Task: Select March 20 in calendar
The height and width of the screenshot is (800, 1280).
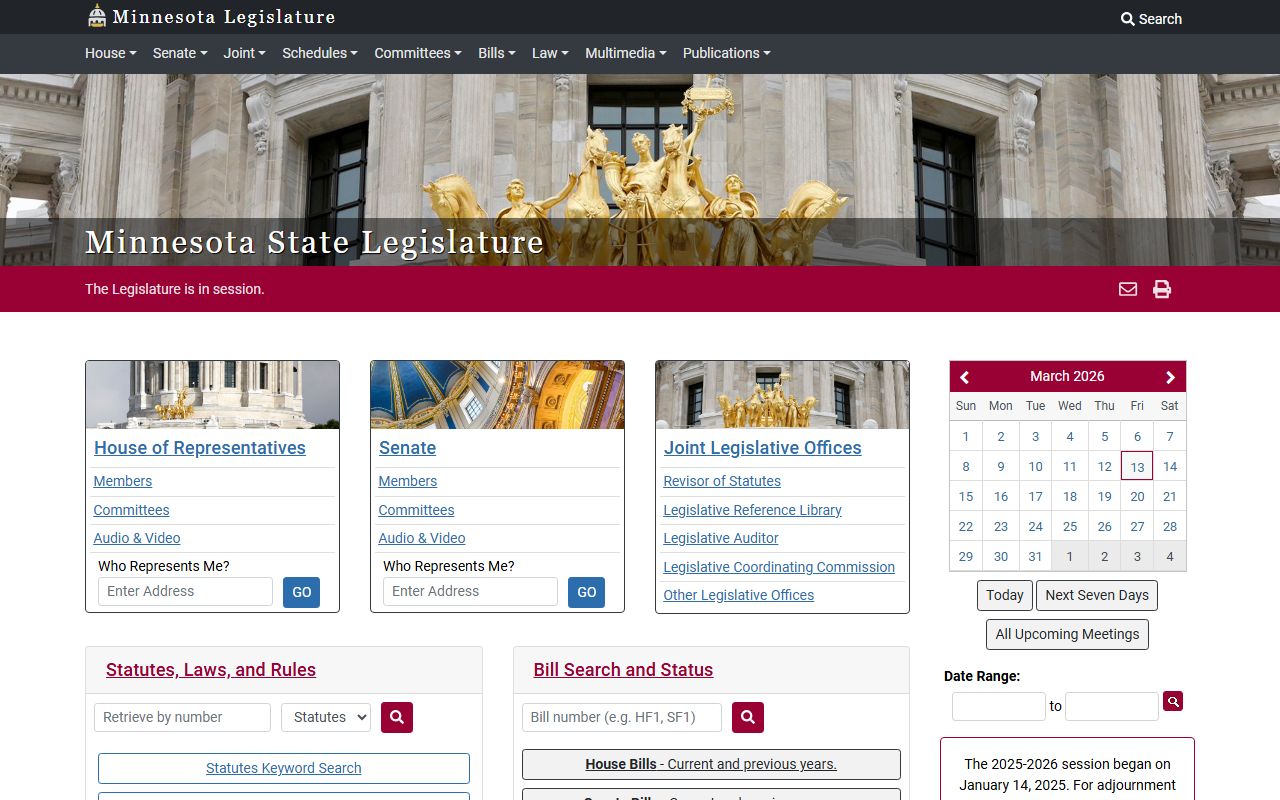Action: click(1137, 496)
